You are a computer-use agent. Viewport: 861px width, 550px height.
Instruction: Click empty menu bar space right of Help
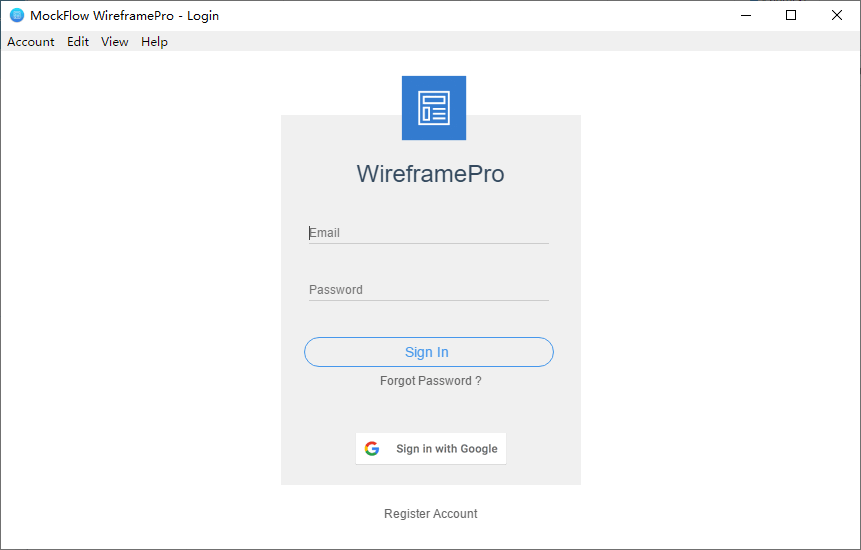[500, 42]
